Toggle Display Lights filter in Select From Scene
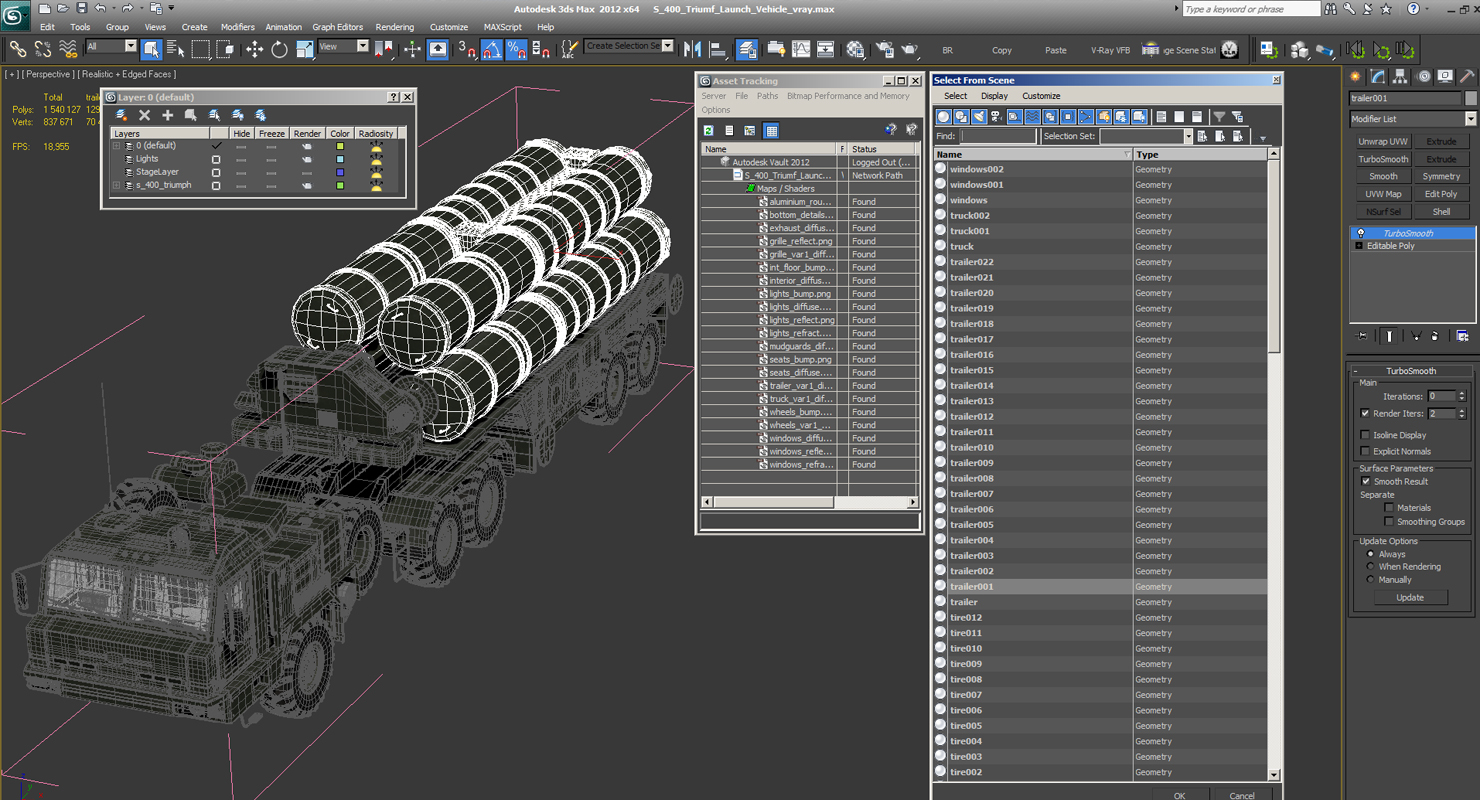Screen dimensions: 1480x800 point(979,117)
